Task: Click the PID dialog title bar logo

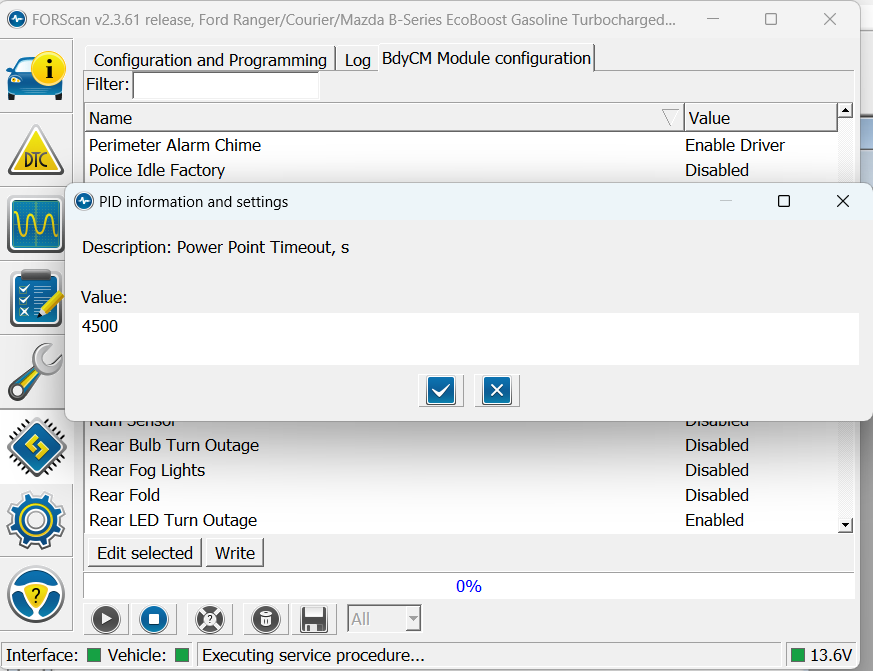Action: click(x=84, y=202)
